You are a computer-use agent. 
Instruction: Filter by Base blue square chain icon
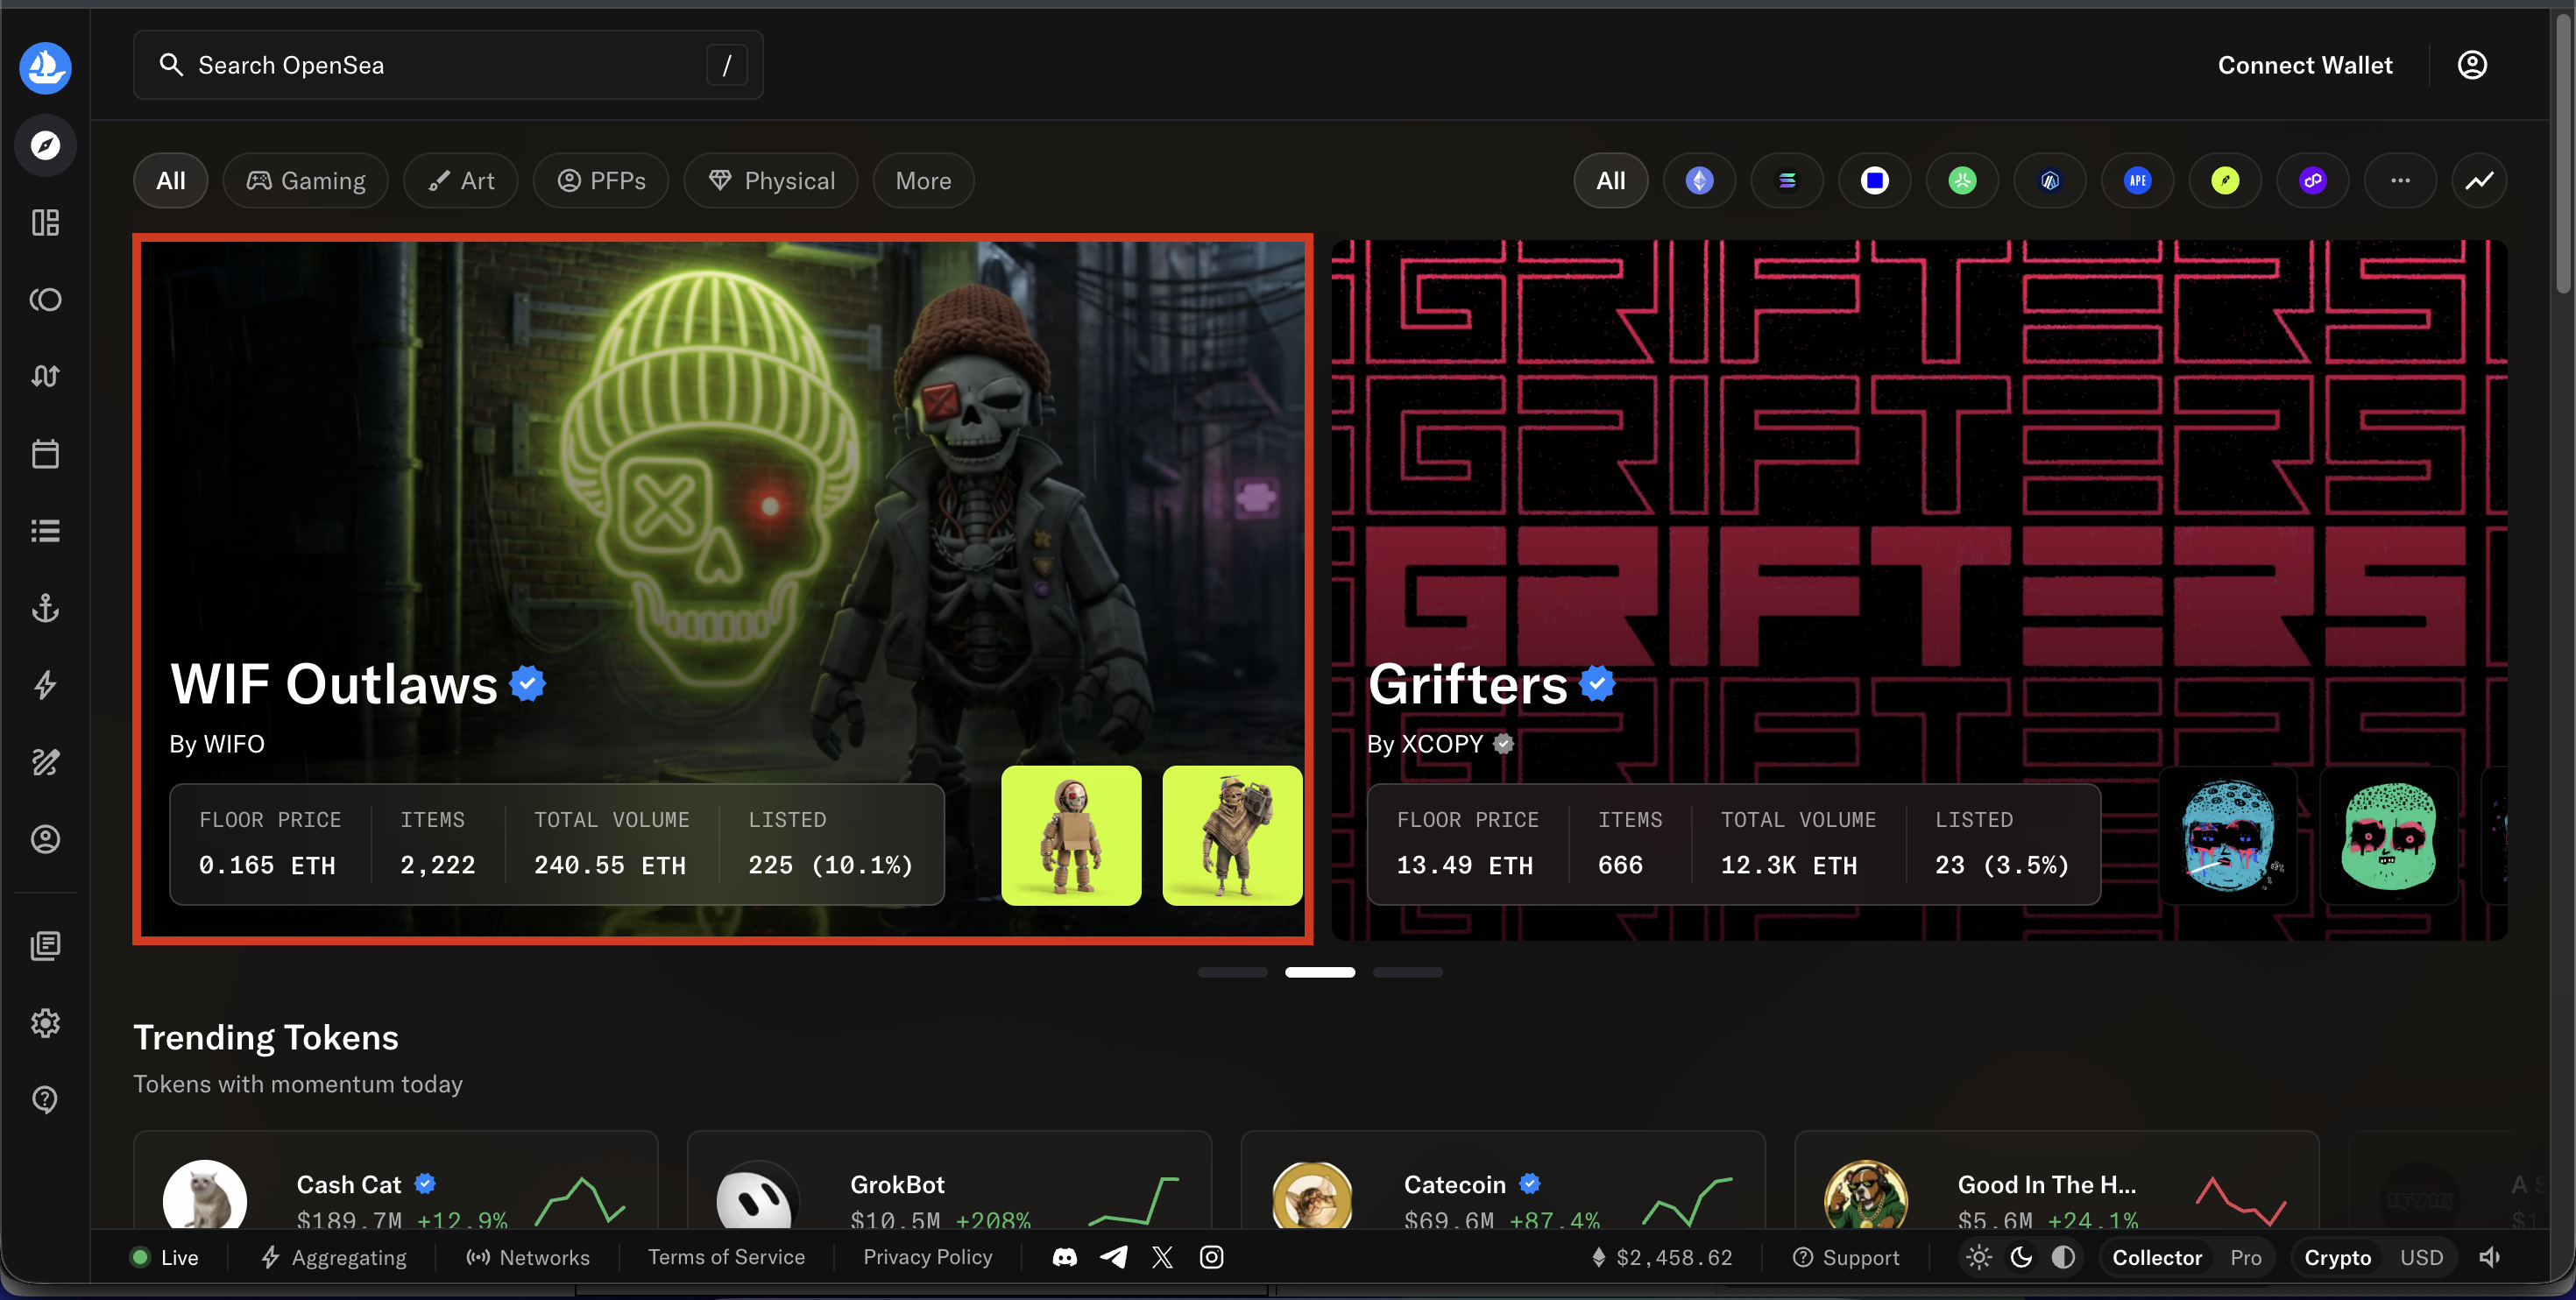click(x=1875, y=180)
